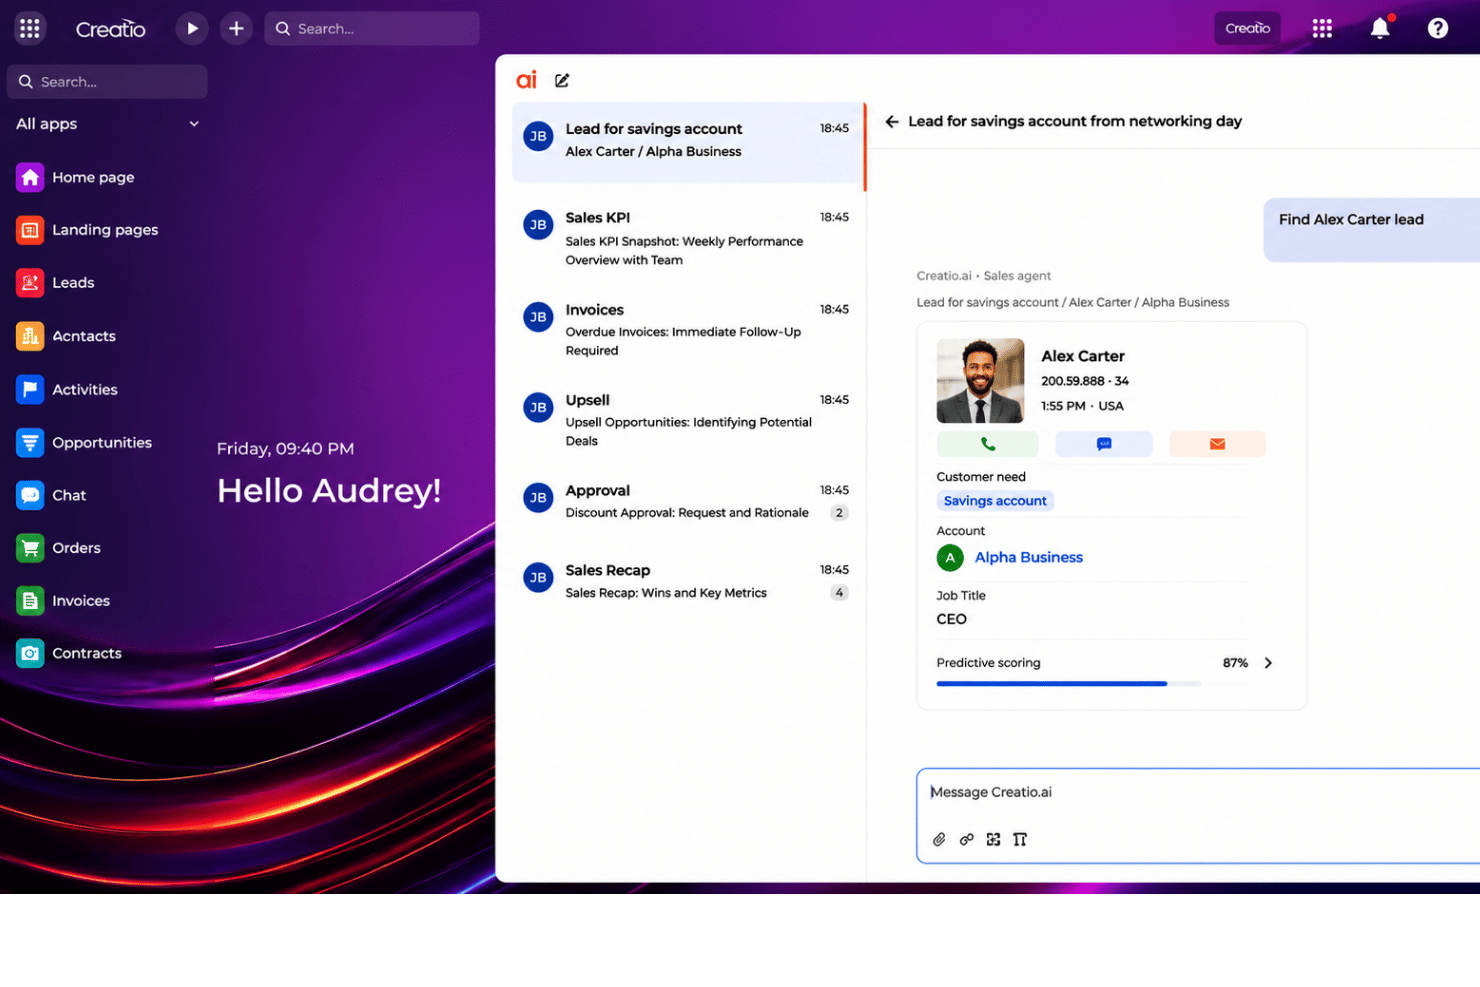The height and width of the screenshot is (987, 1480).
Task: Click the Predictive scoring progress bar
Action: pos(1068,684)
